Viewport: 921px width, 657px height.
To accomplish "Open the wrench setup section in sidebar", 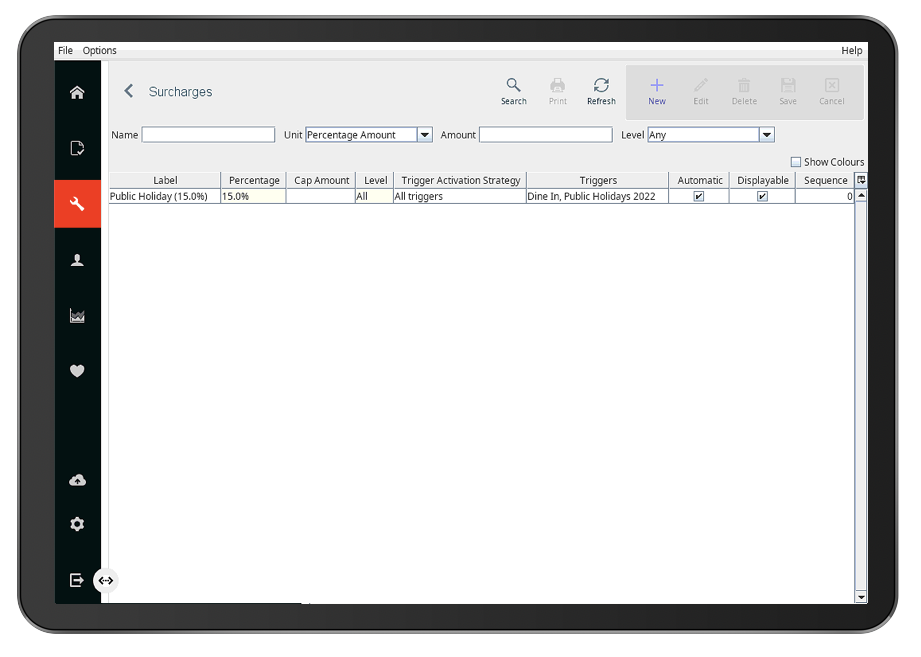I will pos(77,204).
